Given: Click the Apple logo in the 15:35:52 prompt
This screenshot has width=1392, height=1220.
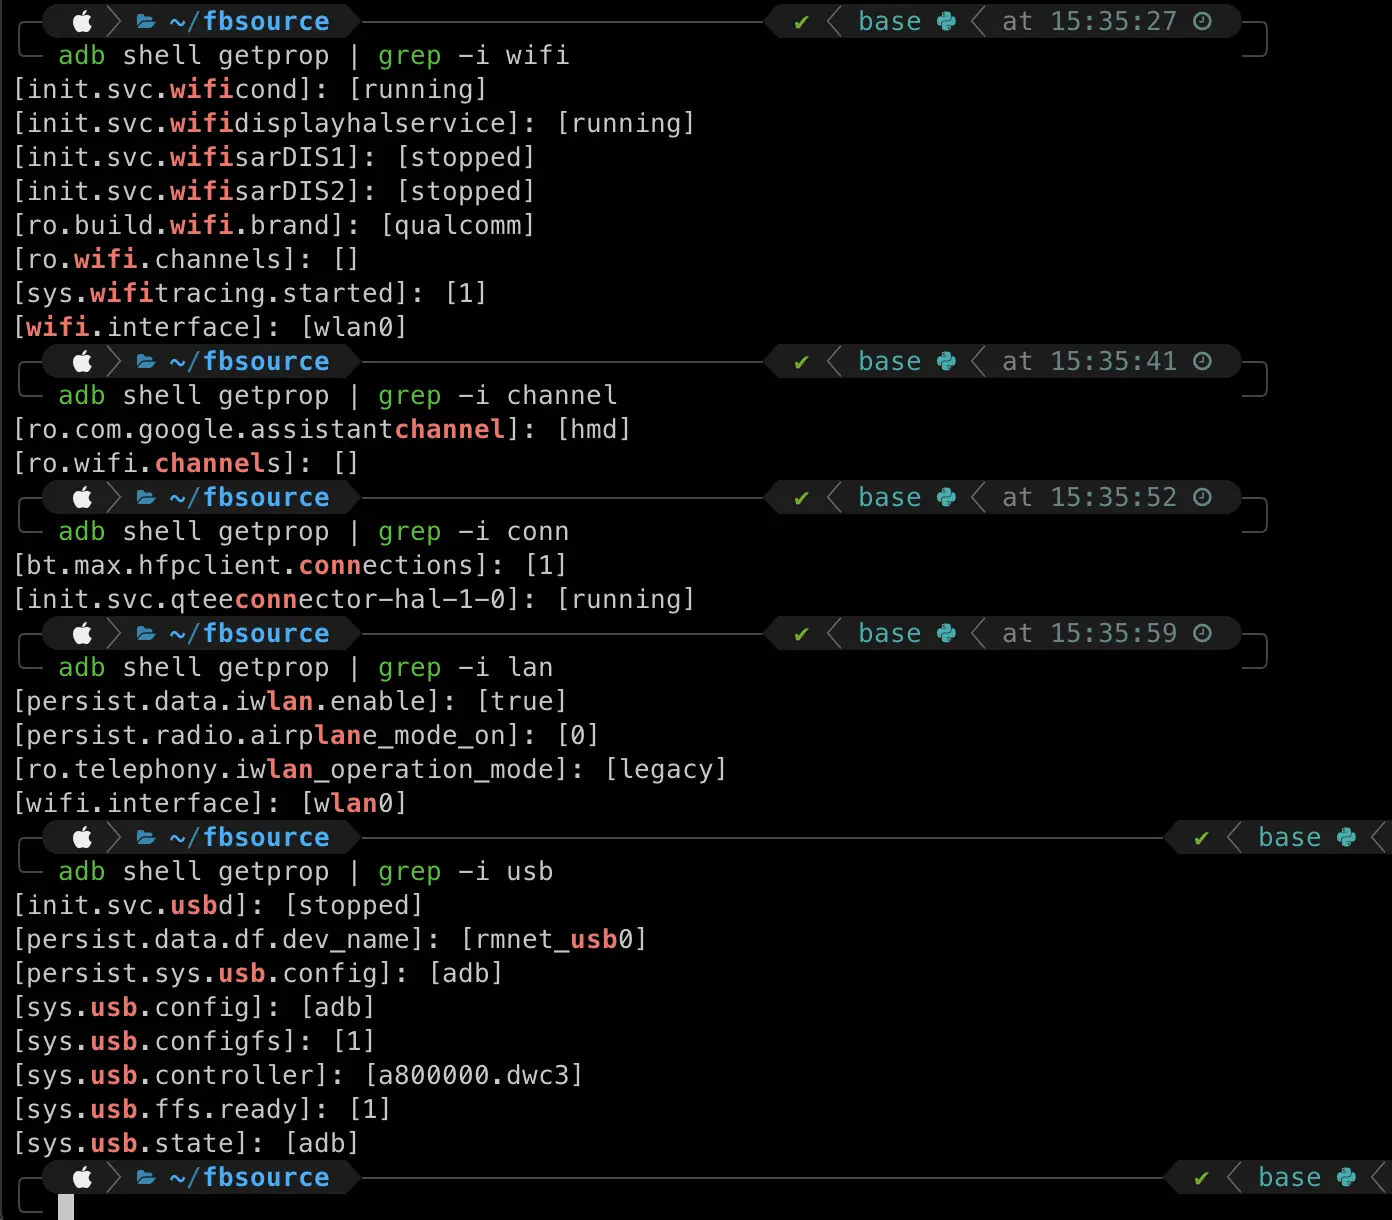Looking at the screenshot, I should [82, 497].
